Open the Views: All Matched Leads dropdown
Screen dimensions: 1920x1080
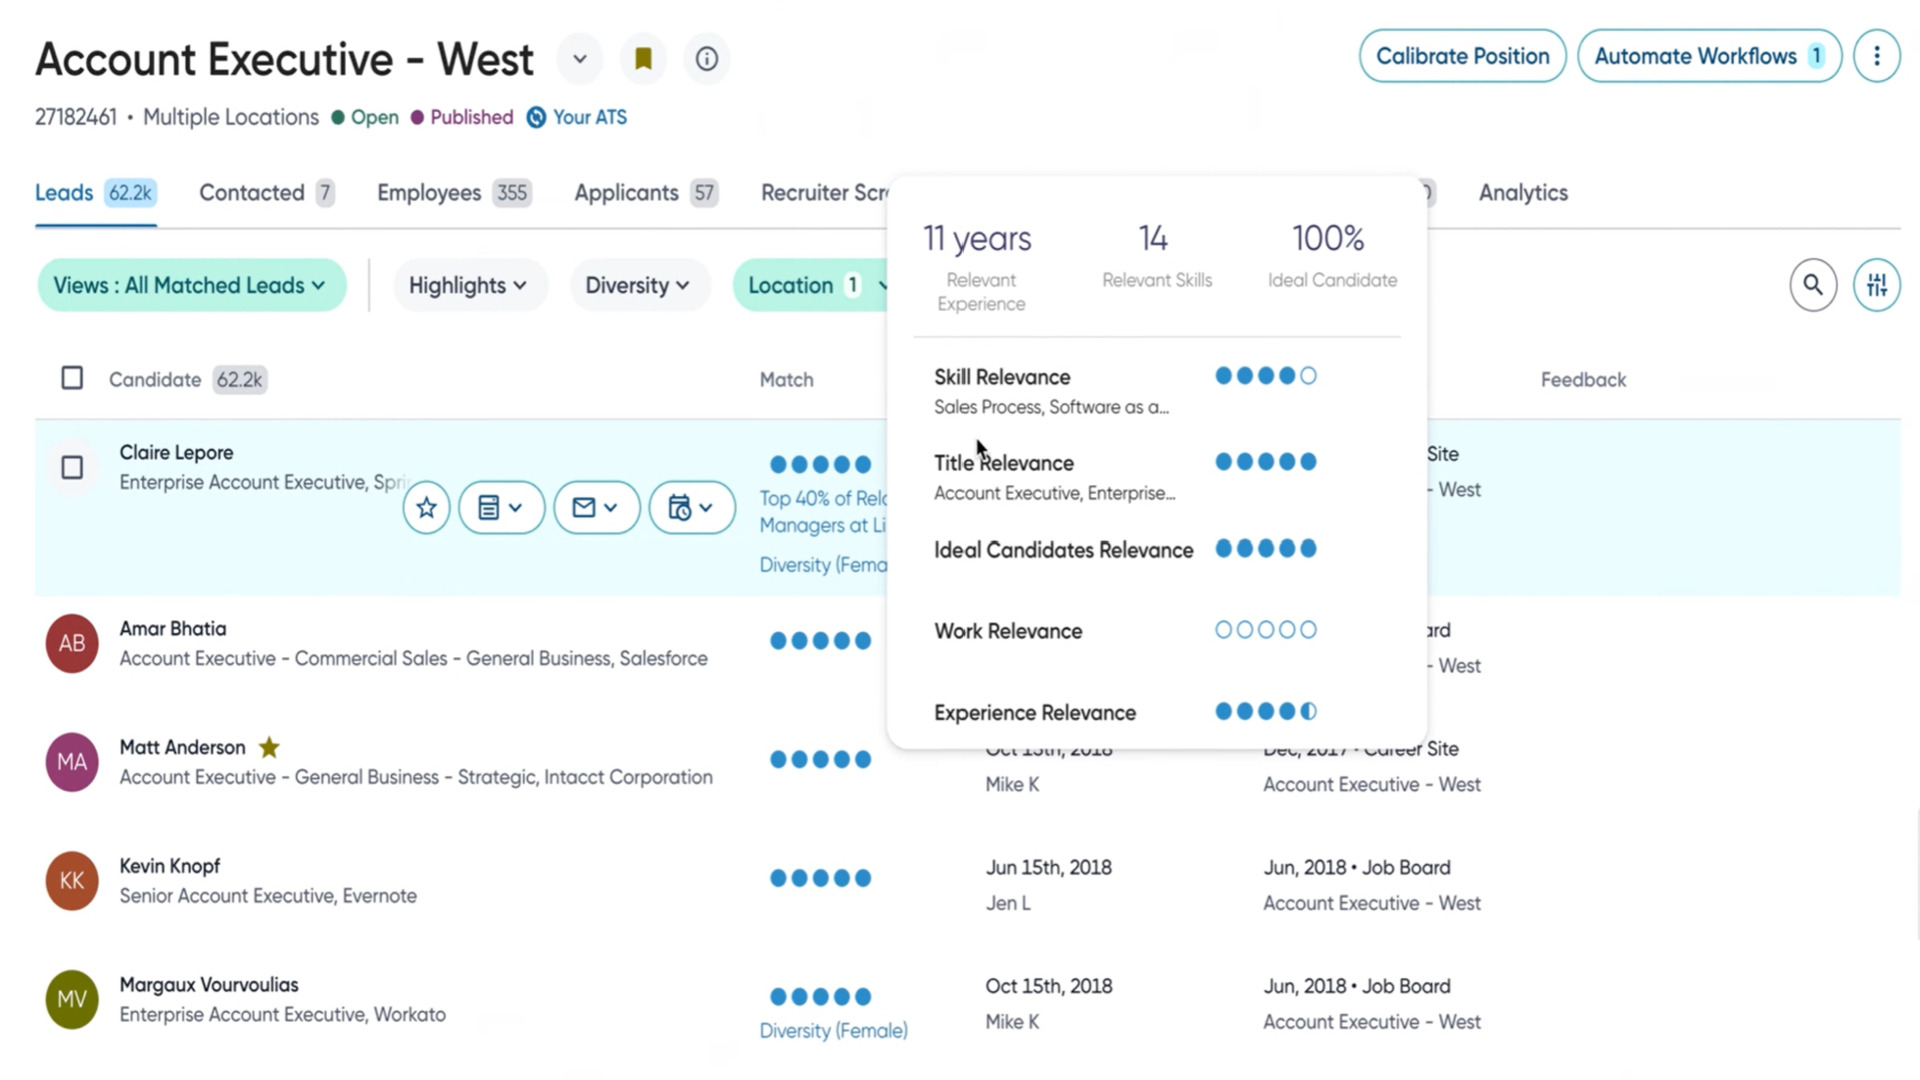coord(191,285)
